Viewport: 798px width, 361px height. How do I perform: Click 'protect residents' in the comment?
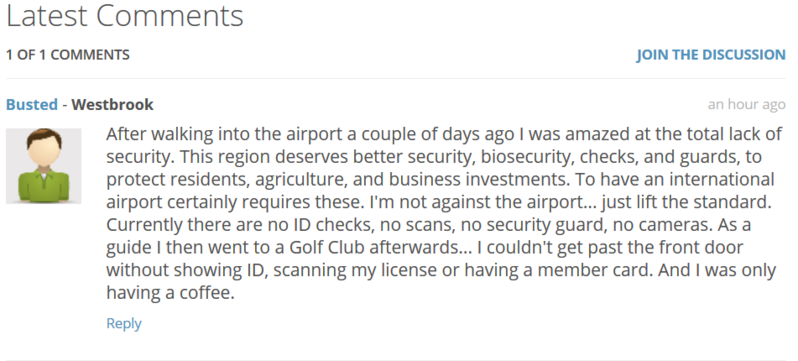click(x=178, y=180)
